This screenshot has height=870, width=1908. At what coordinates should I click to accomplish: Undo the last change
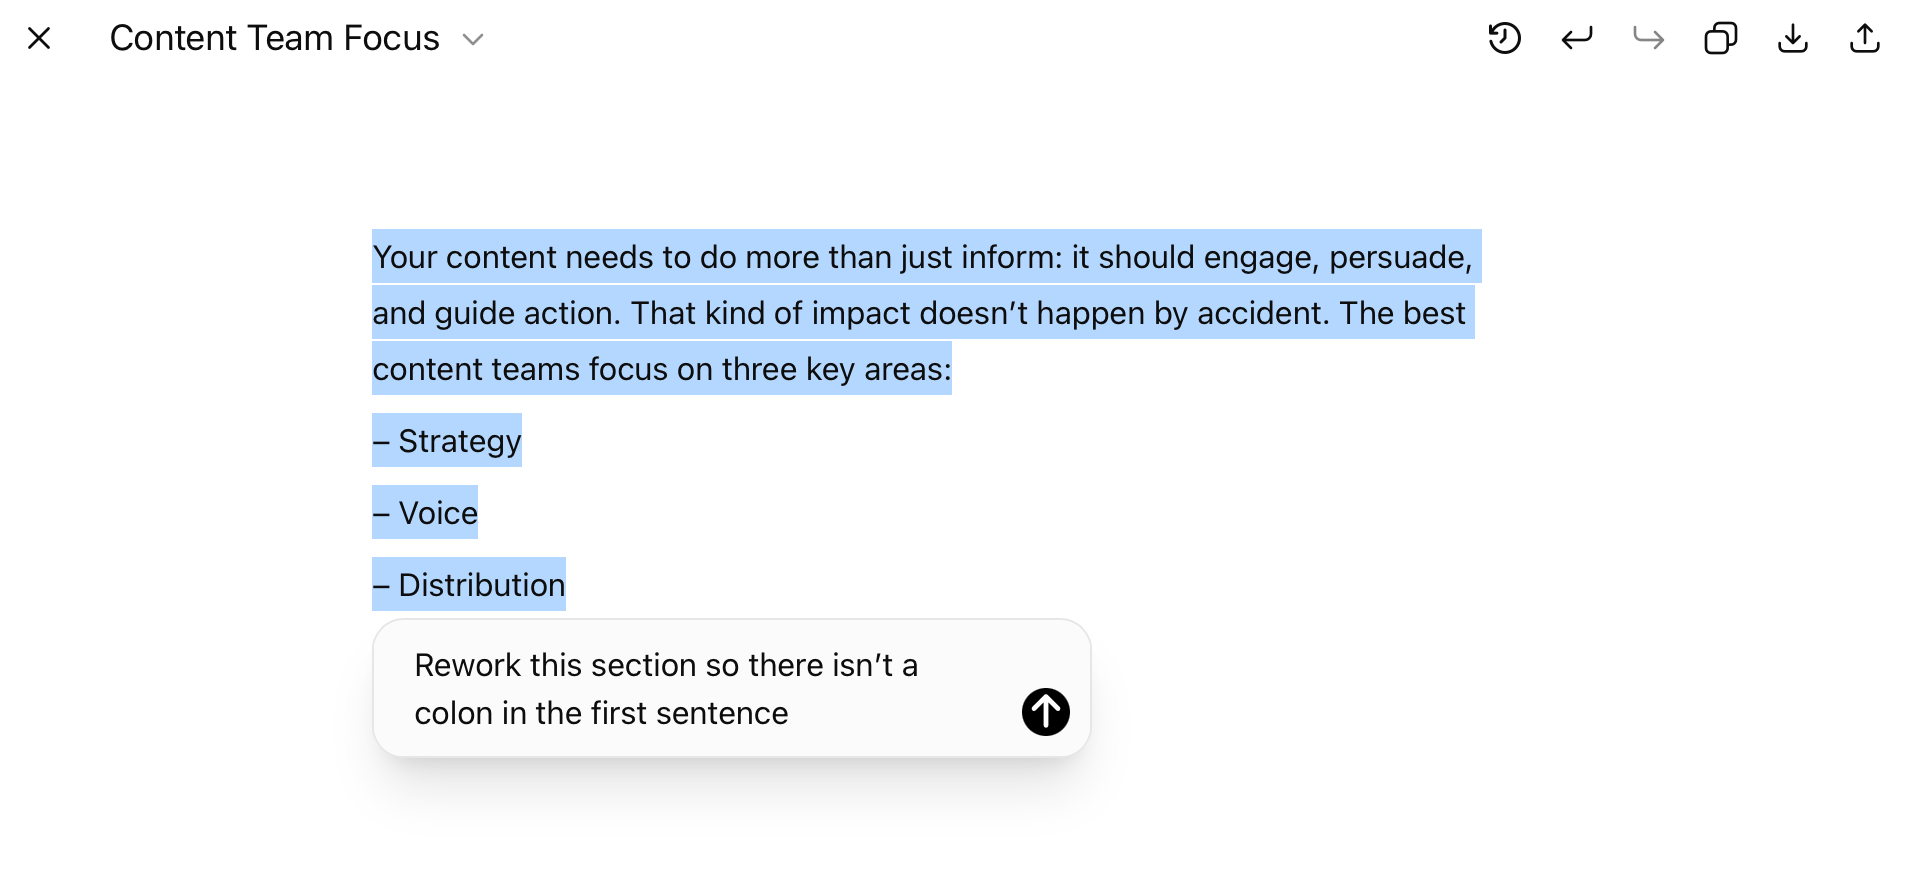(1577, 39)
